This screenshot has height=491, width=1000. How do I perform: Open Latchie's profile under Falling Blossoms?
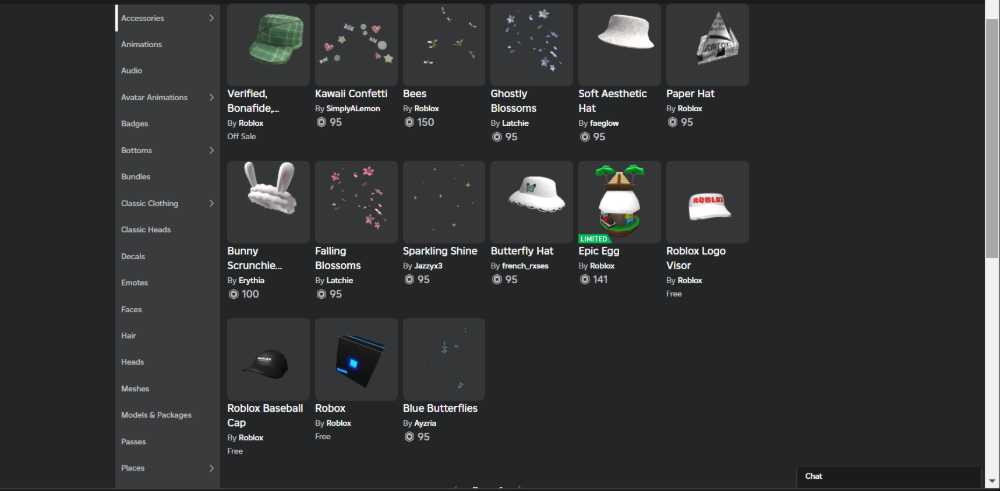pos(340,281)
